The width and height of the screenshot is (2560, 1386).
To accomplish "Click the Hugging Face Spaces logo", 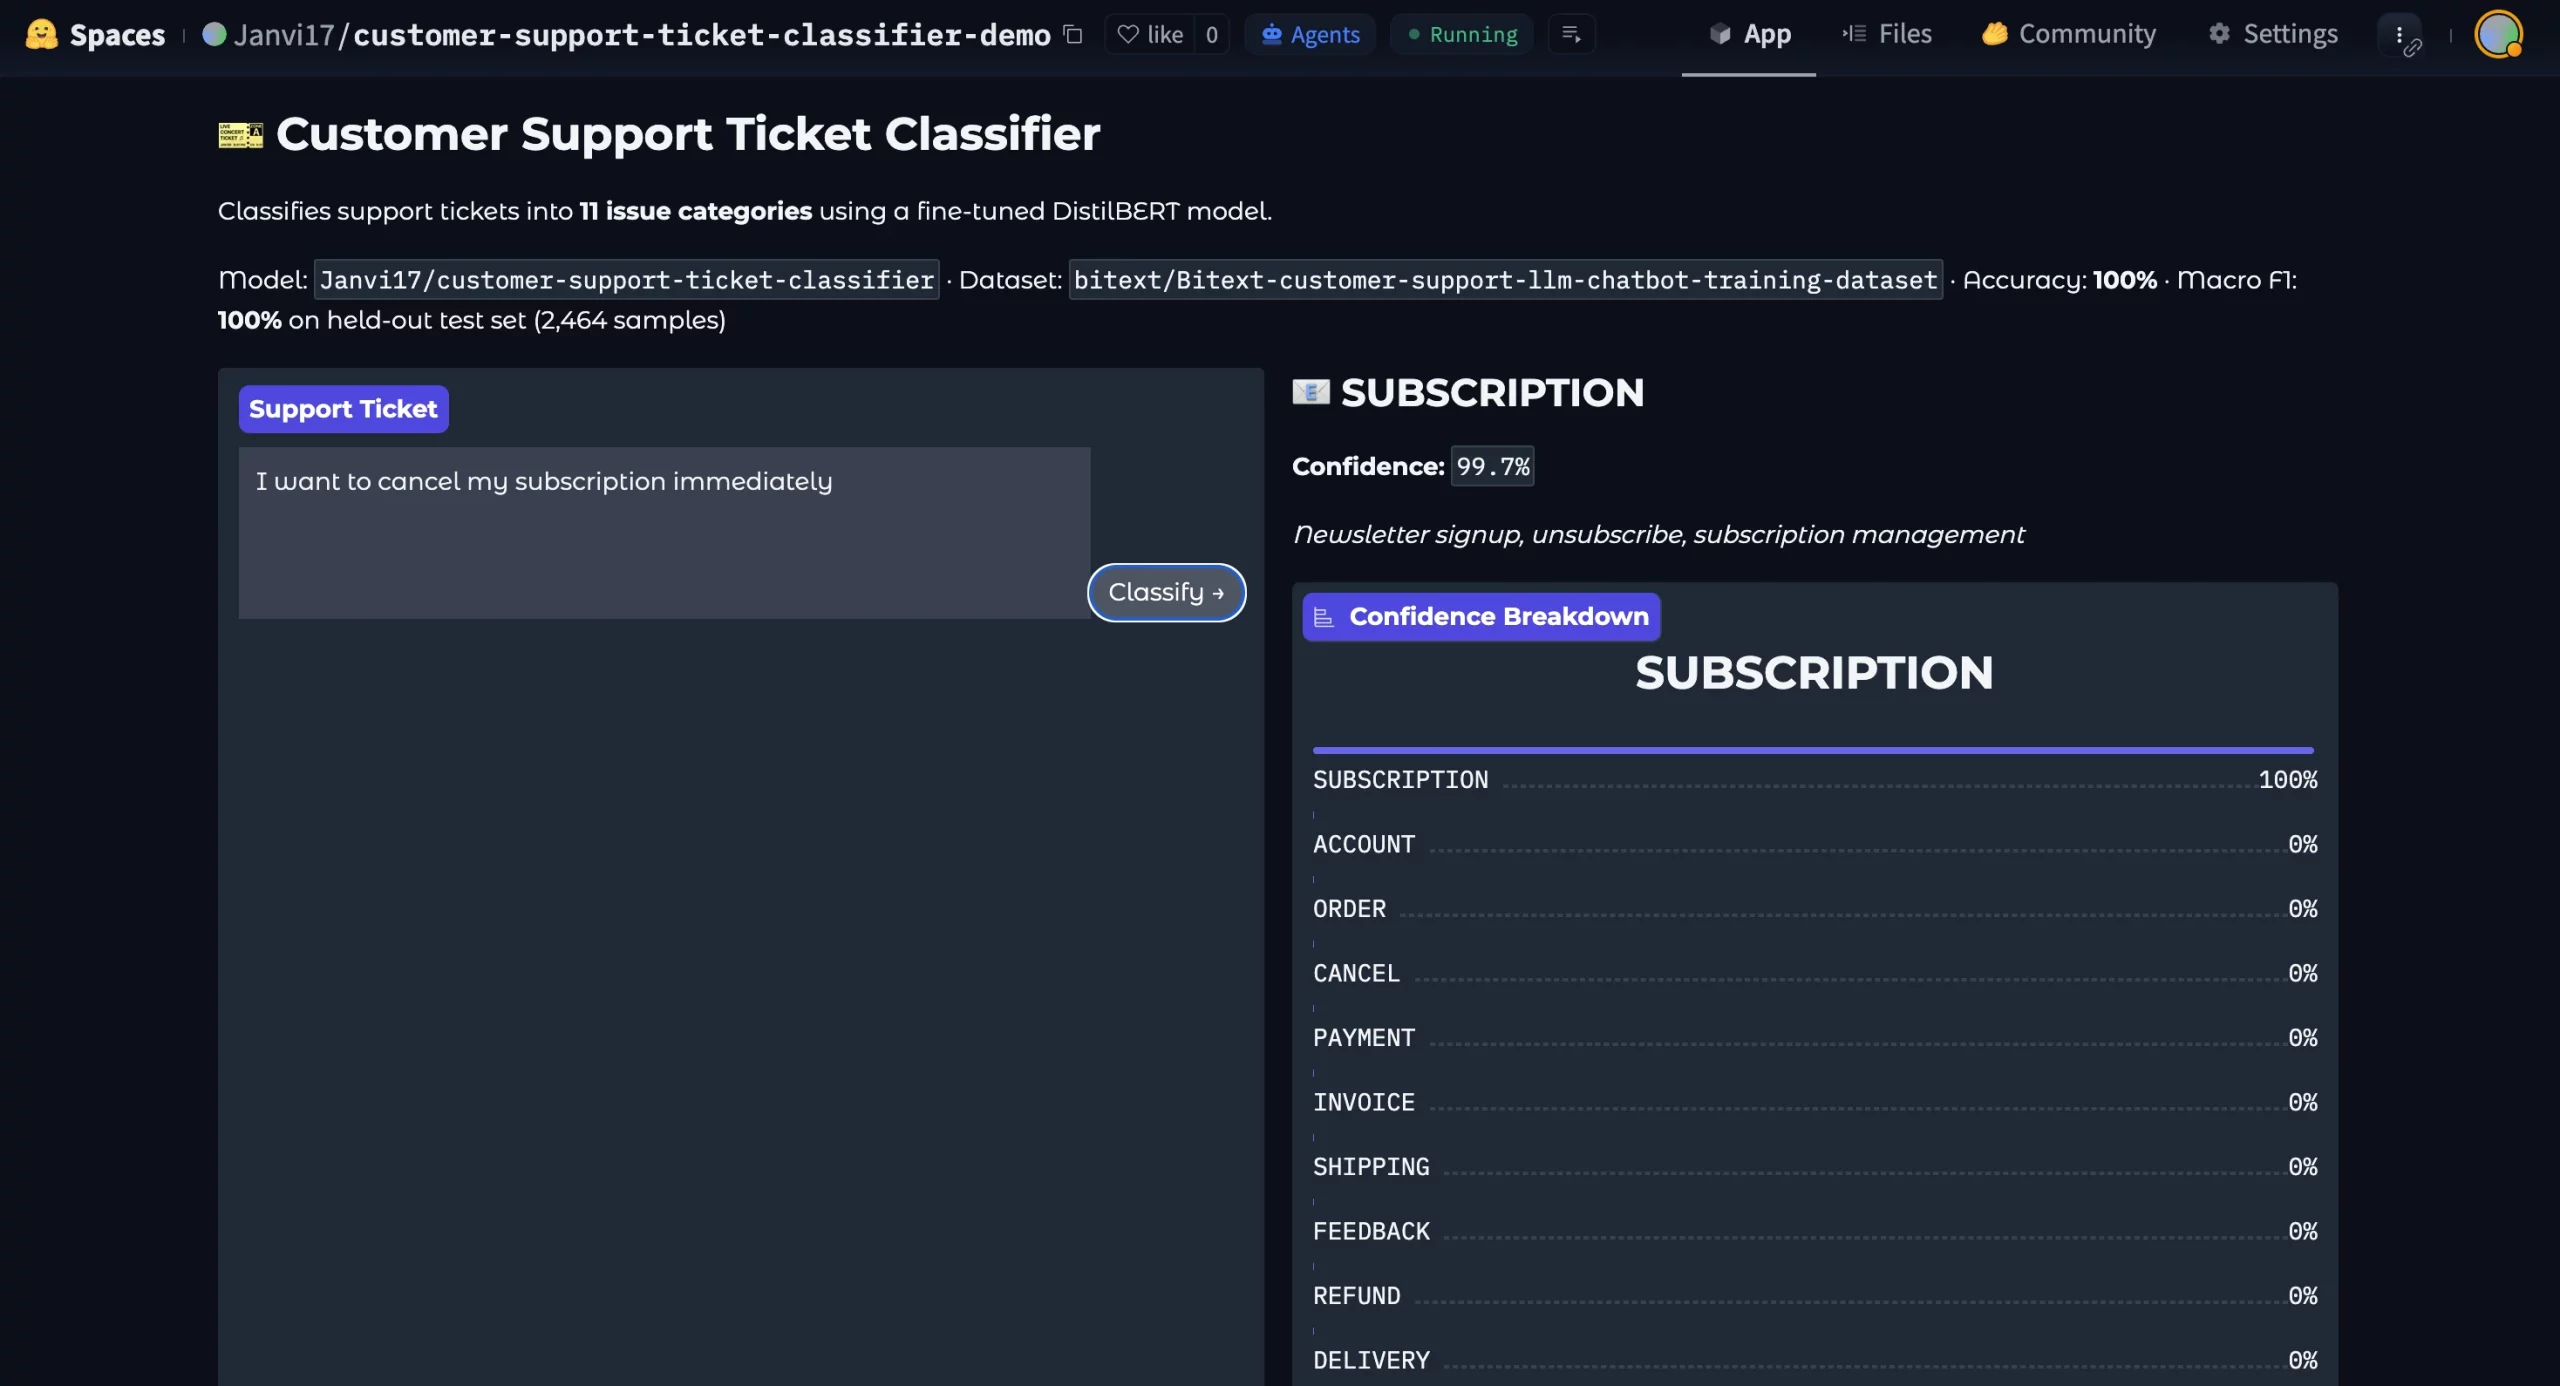I will click(41, 34).
